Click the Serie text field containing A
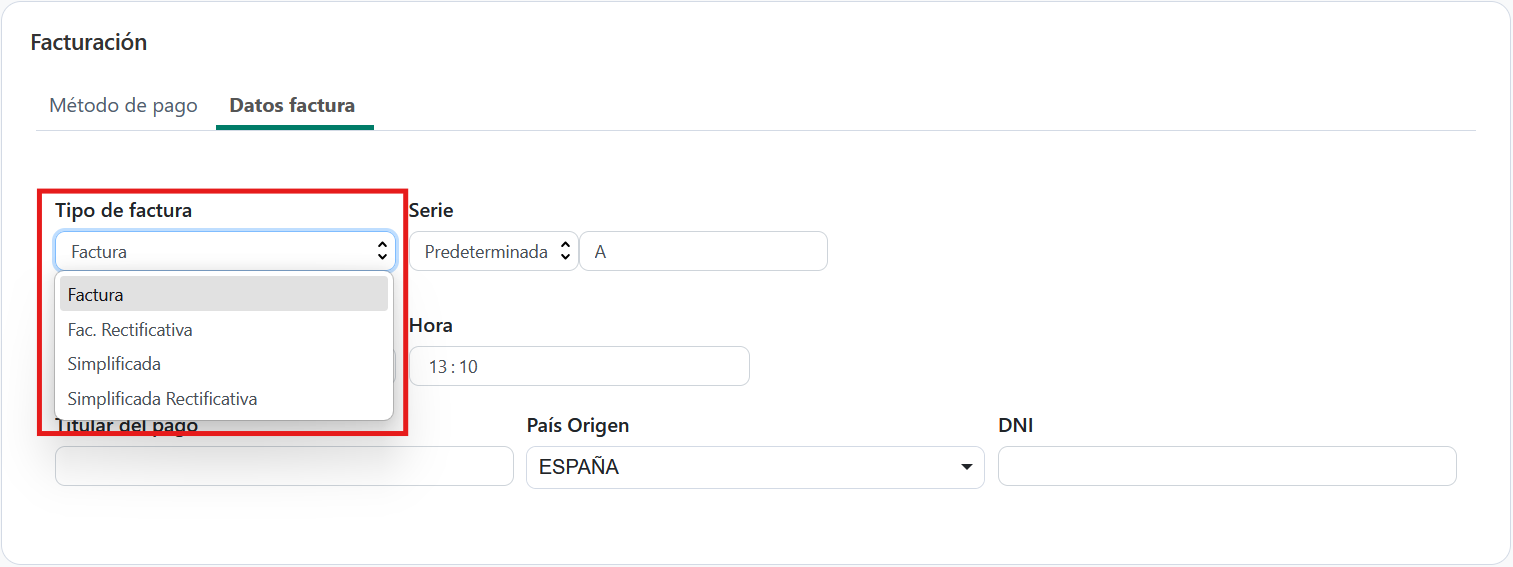 point(702,252)
